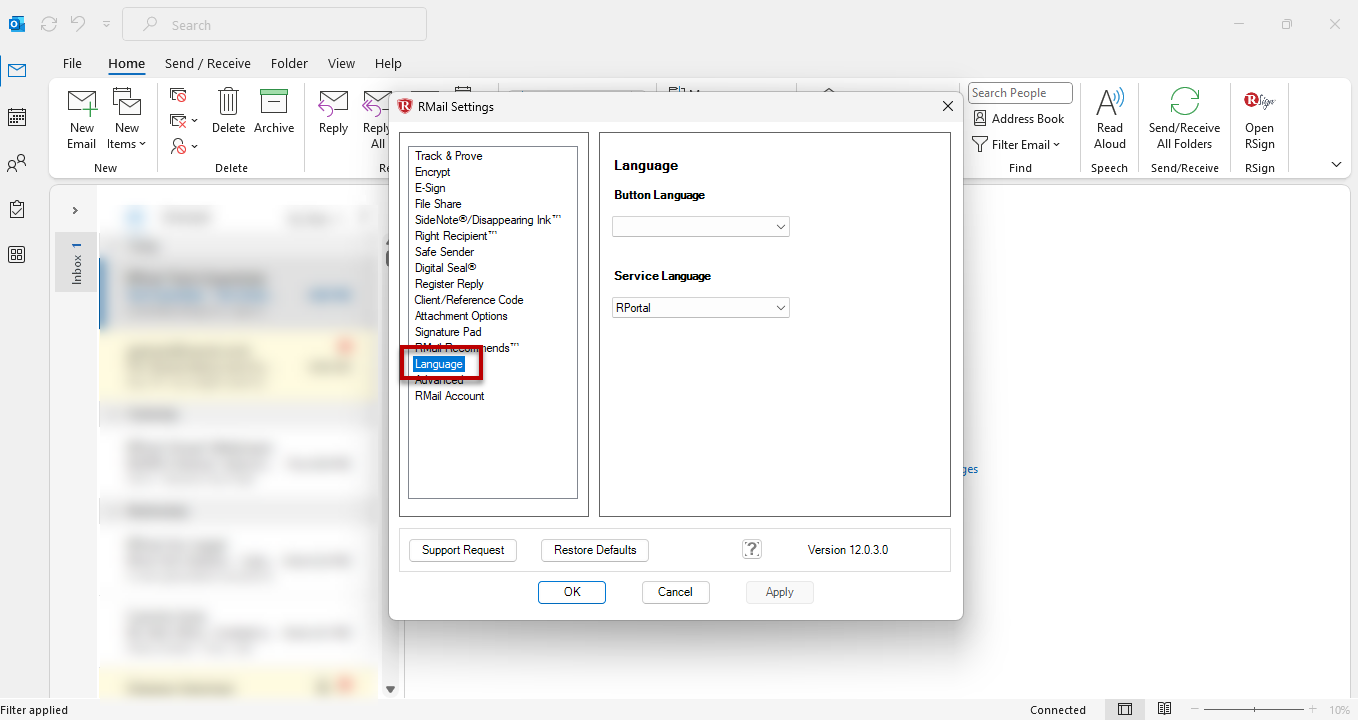Switch to the Folder tab
The height and width of the screenshot is (720, 1358).
pyautogui.click(x=289, y=63)
